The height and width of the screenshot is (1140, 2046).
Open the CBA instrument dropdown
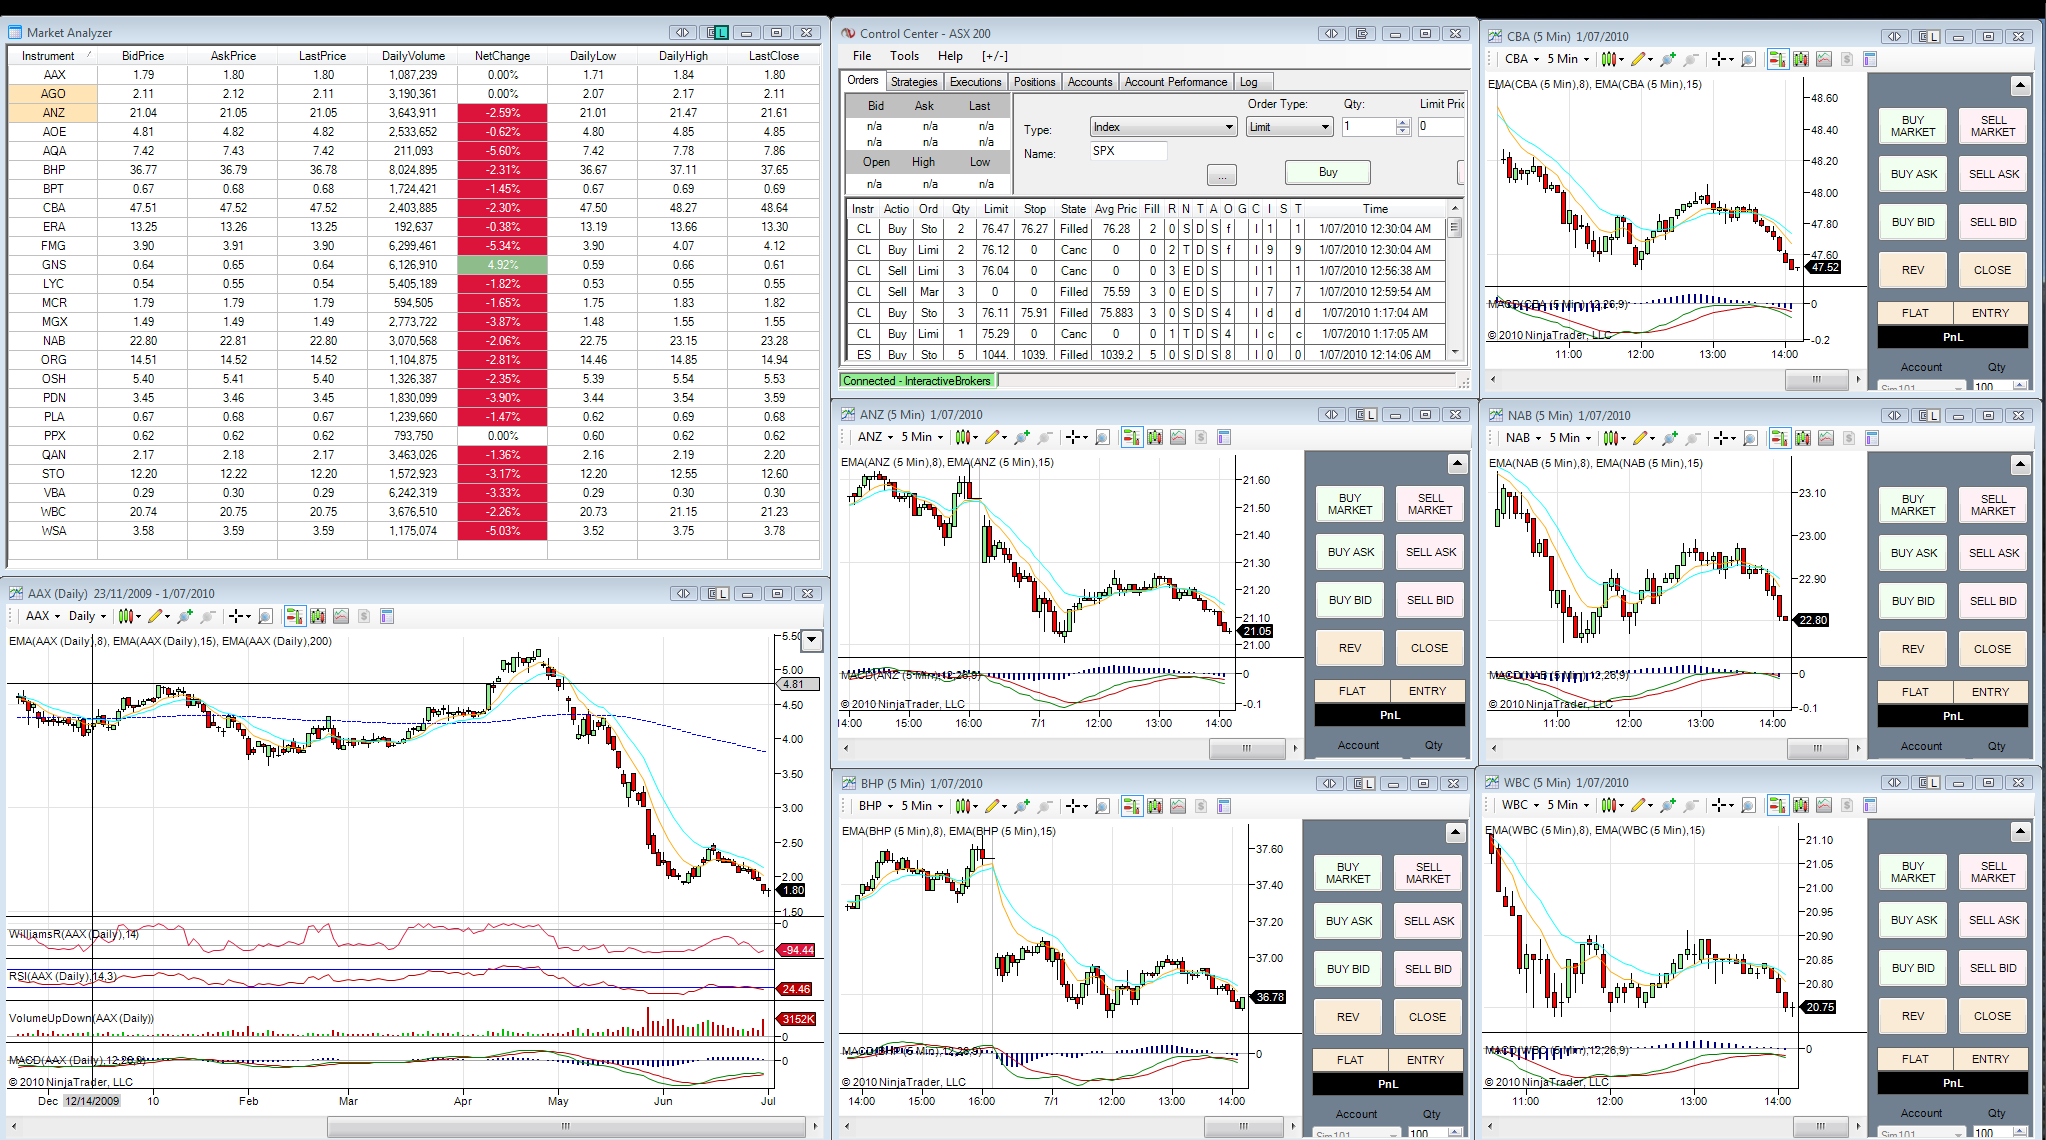[1522, 59]
